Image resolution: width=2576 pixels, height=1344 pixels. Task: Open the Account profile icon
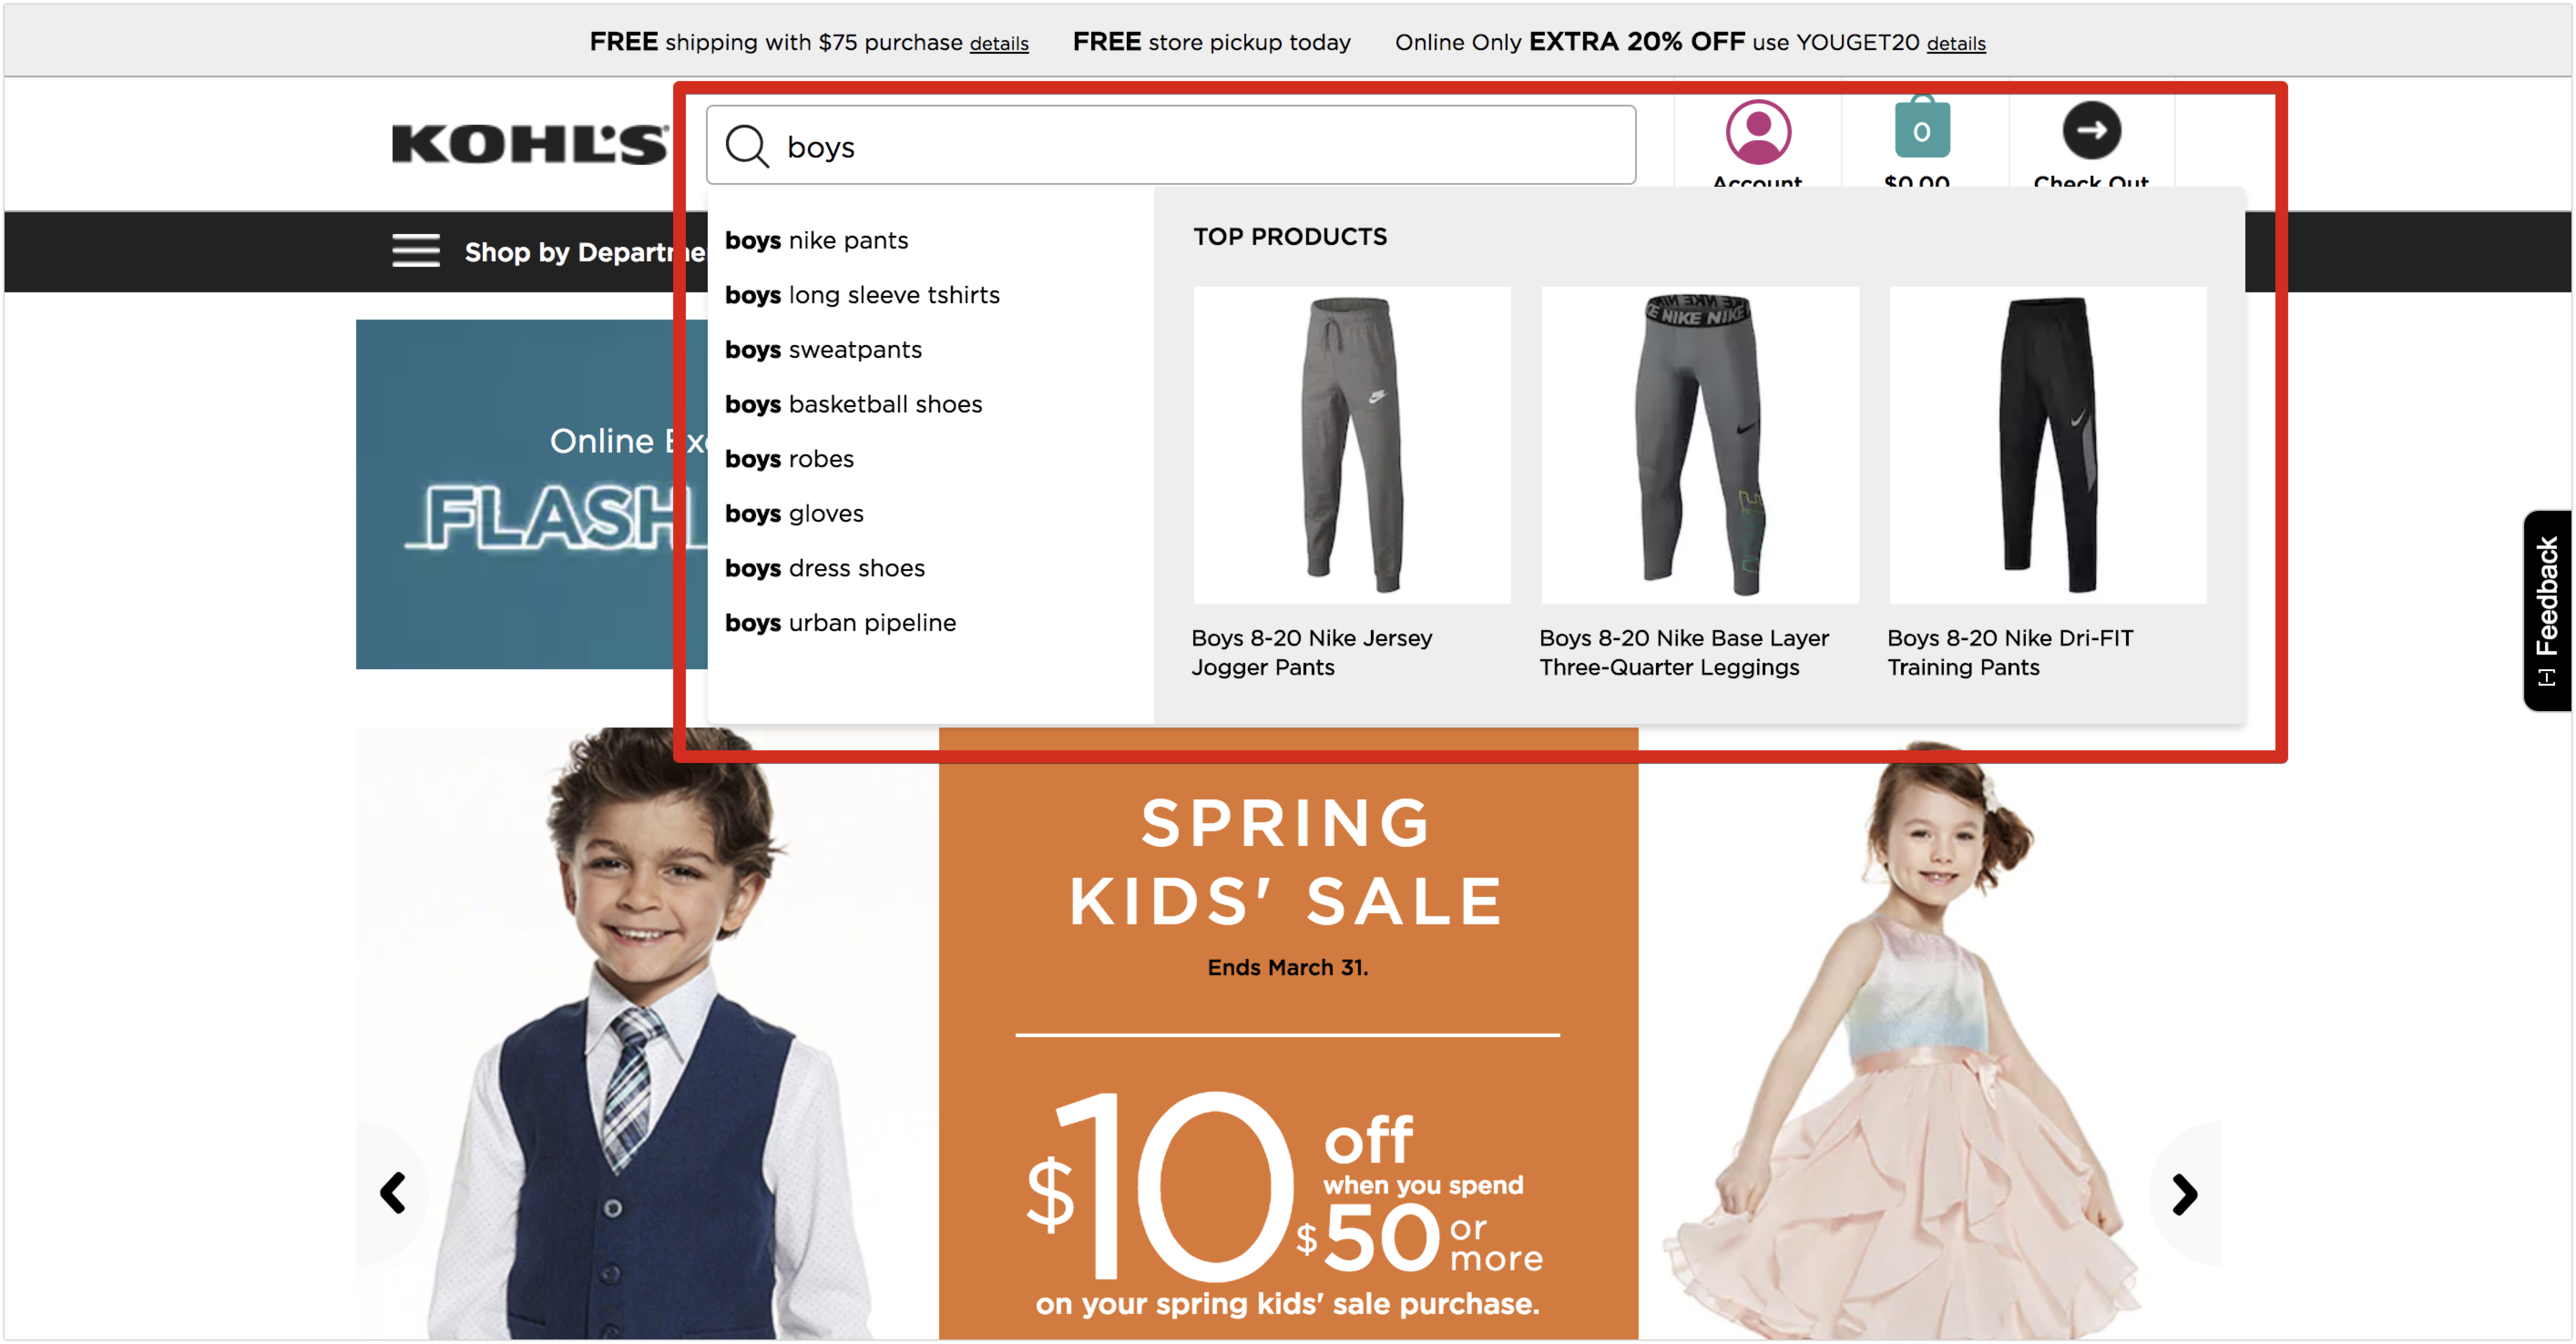tap(1757, 132)
